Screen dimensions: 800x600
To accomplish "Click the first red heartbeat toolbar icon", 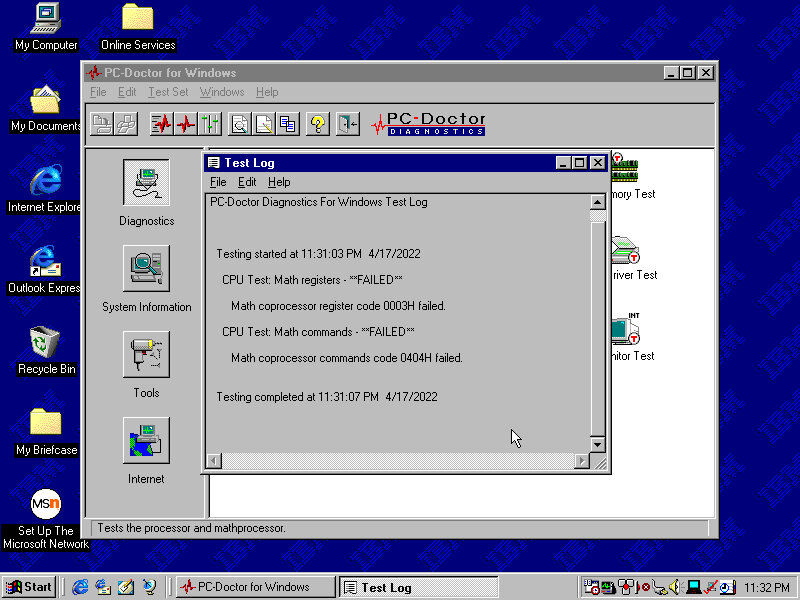I will pos(162,124).
